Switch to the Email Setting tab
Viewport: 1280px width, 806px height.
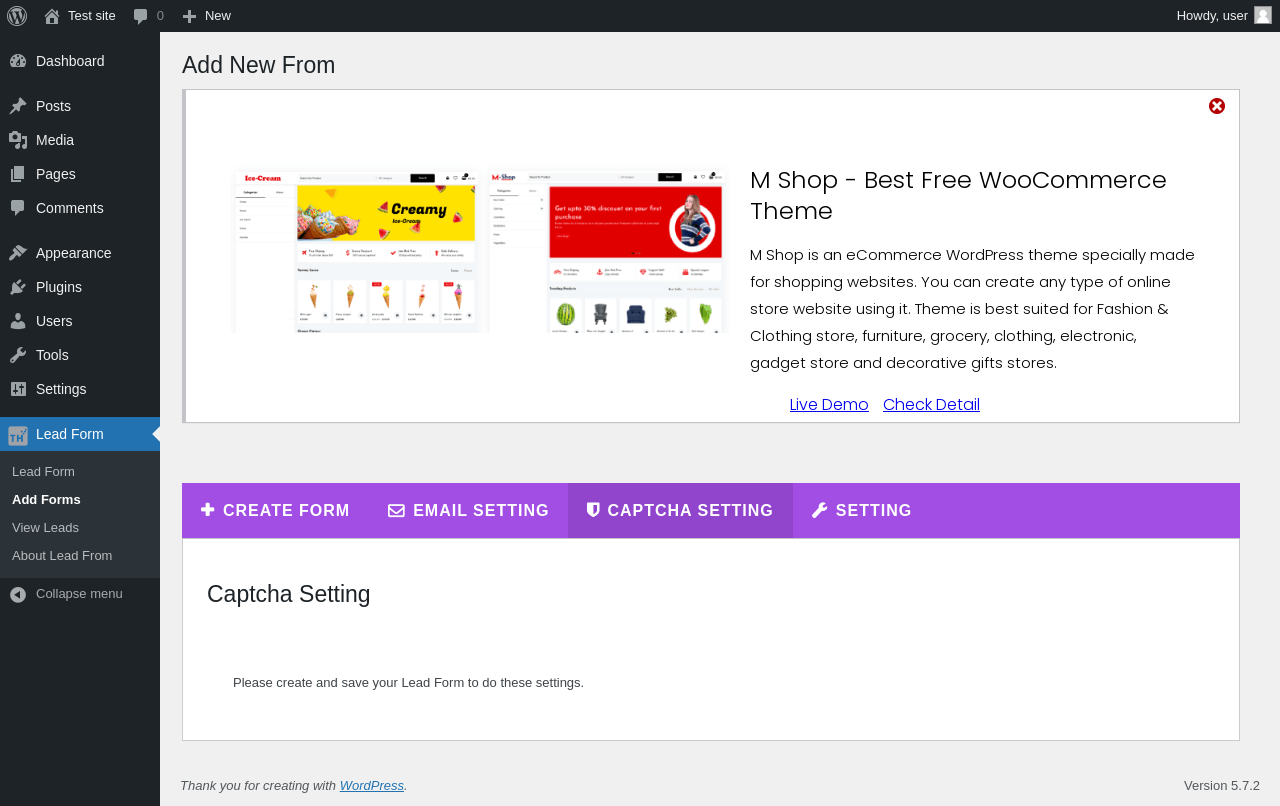click(x=468, y=511)
